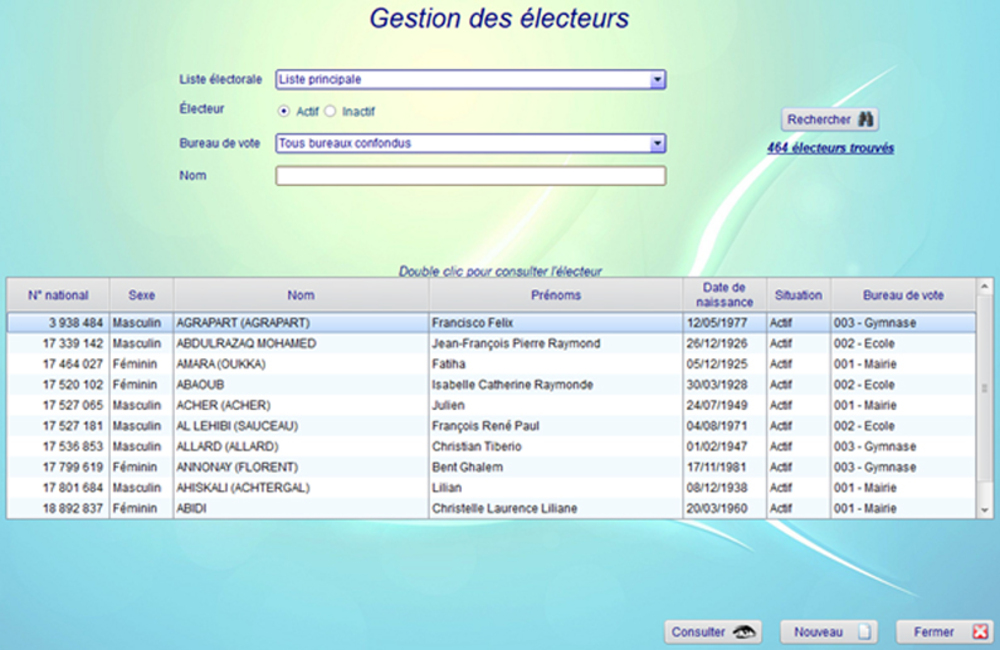Viewport: 1000px width, 650px height.
Task: Sort table by Nom column header
Action: coord(301,295)
